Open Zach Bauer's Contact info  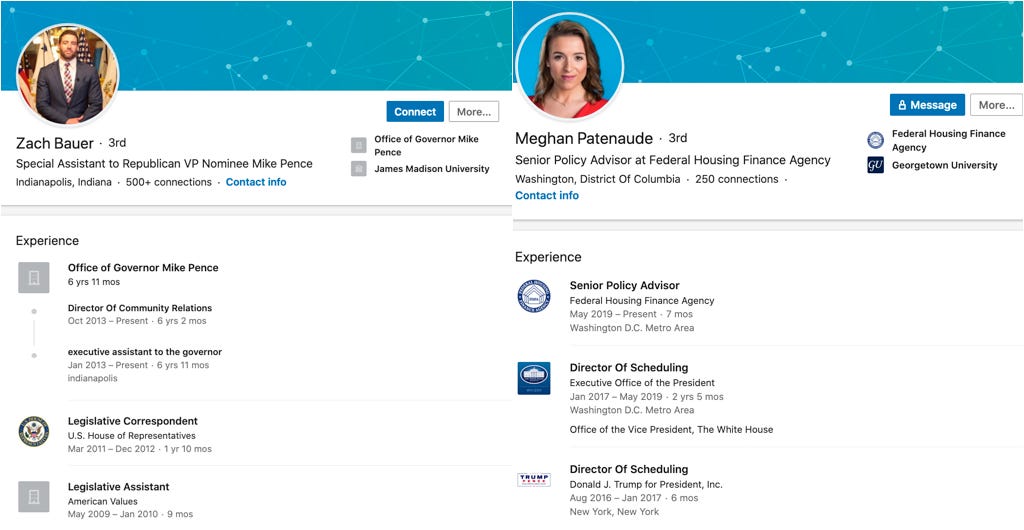pyautogui.click(x=256, y=182)
